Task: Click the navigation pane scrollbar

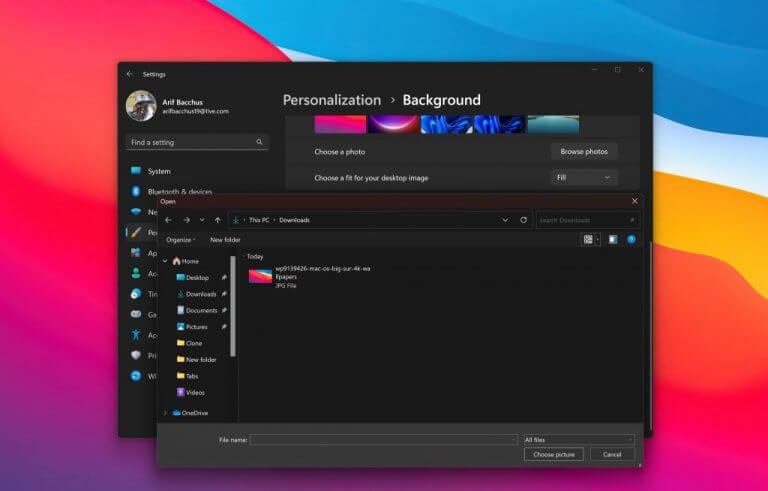Action: pyautogui.click(x=233, y=306)
